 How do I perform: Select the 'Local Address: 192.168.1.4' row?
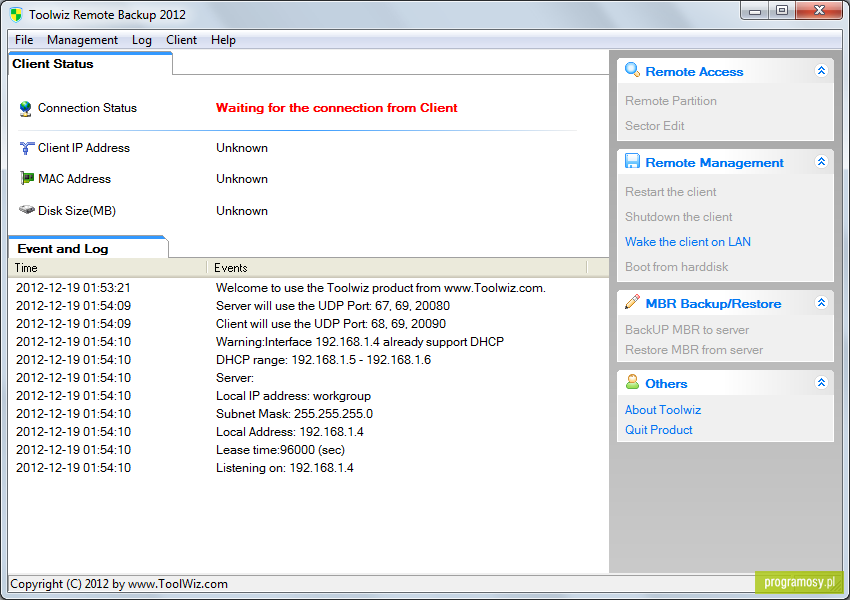point(308,431)
